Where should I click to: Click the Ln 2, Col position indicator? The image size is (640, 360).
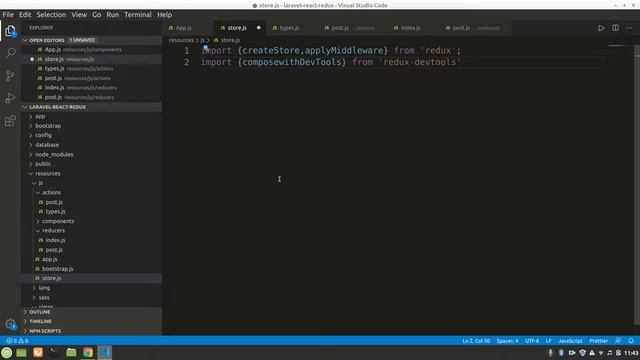coord(476,340)
